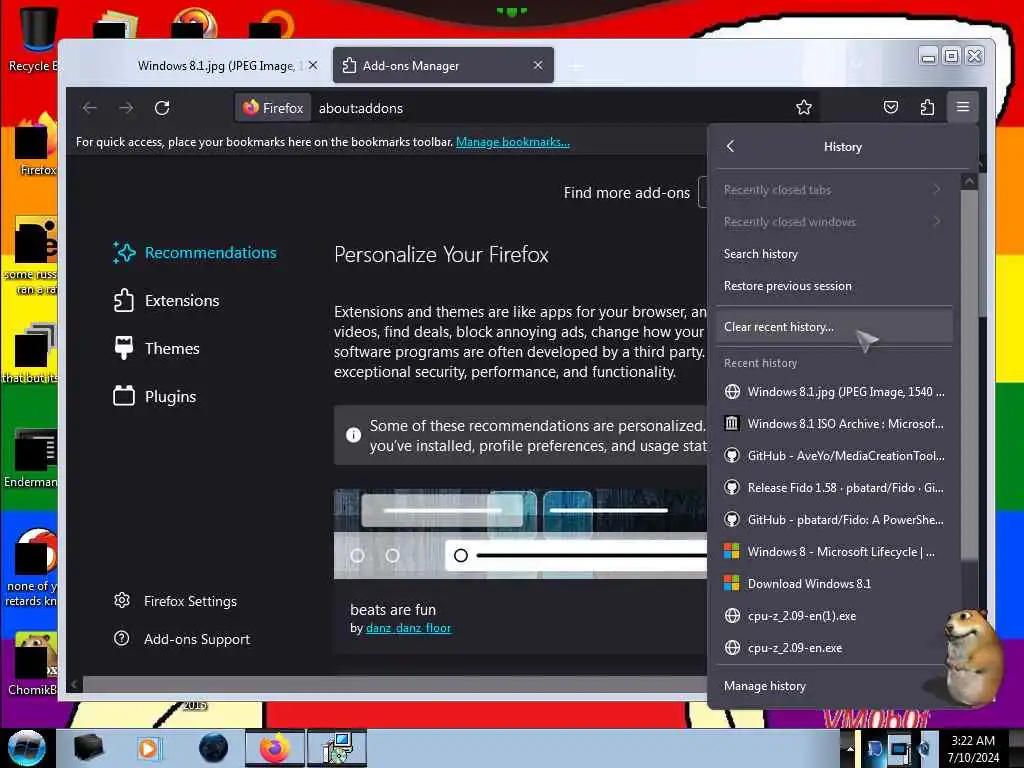Open Manage history
The image size is (1024, 768).
point(833,686)
